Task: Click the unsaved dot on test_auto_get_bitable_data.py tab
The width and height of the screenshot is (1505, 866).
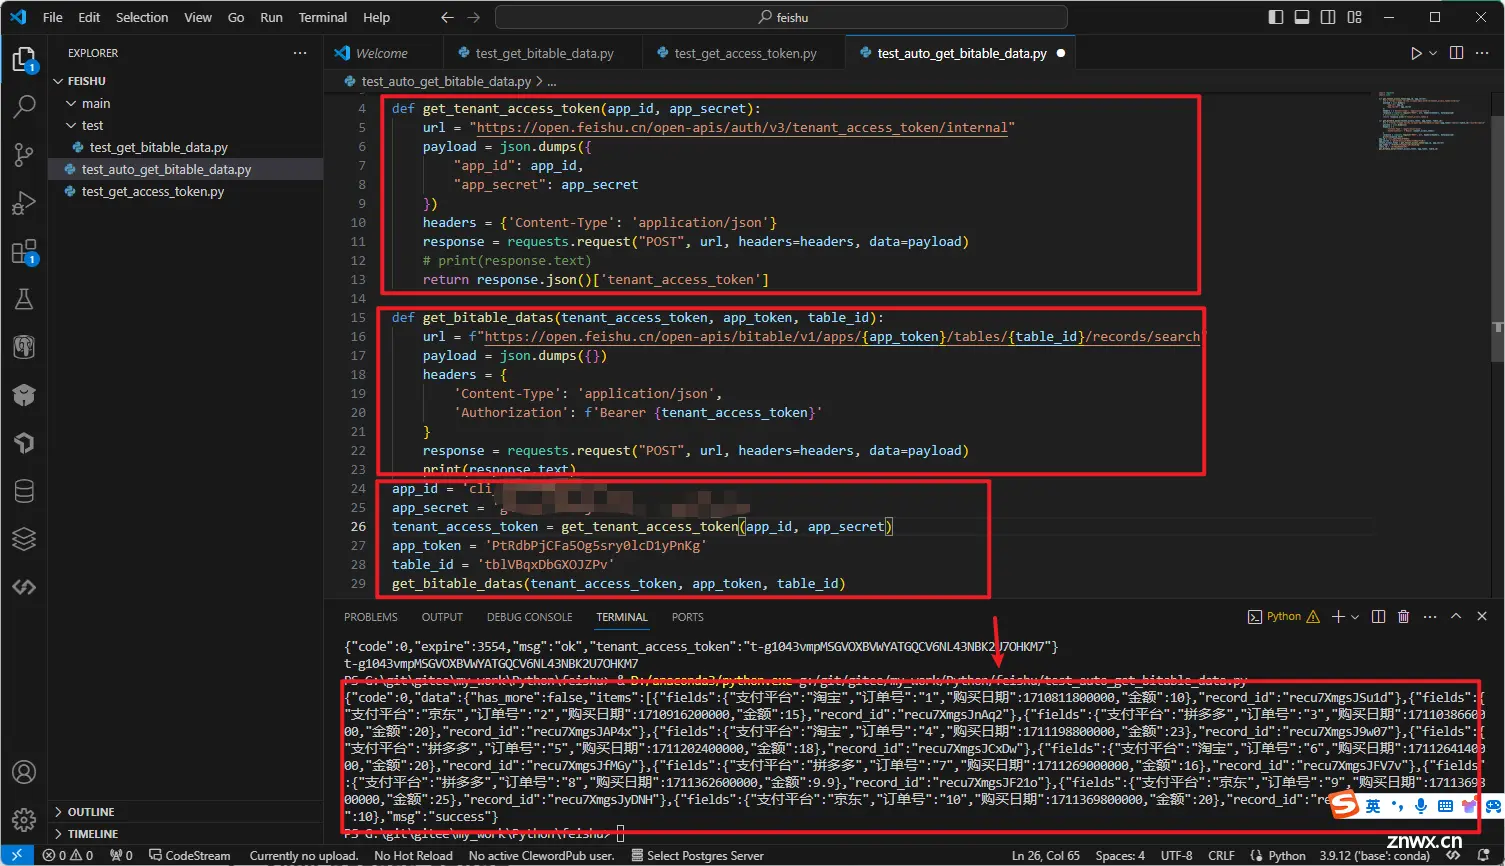Action: (x=1061, y=53)
